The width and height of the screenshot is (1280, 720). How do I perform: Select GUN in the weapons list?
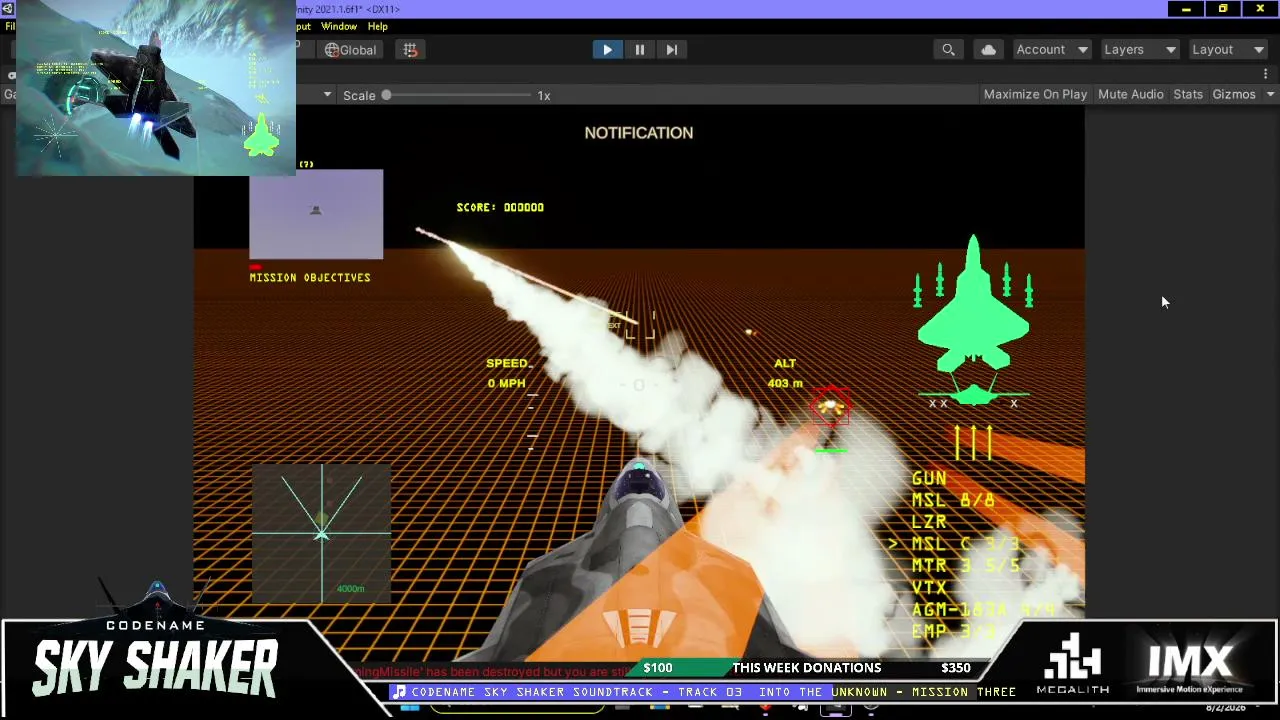pyautogui.click(x=929, y=479)
